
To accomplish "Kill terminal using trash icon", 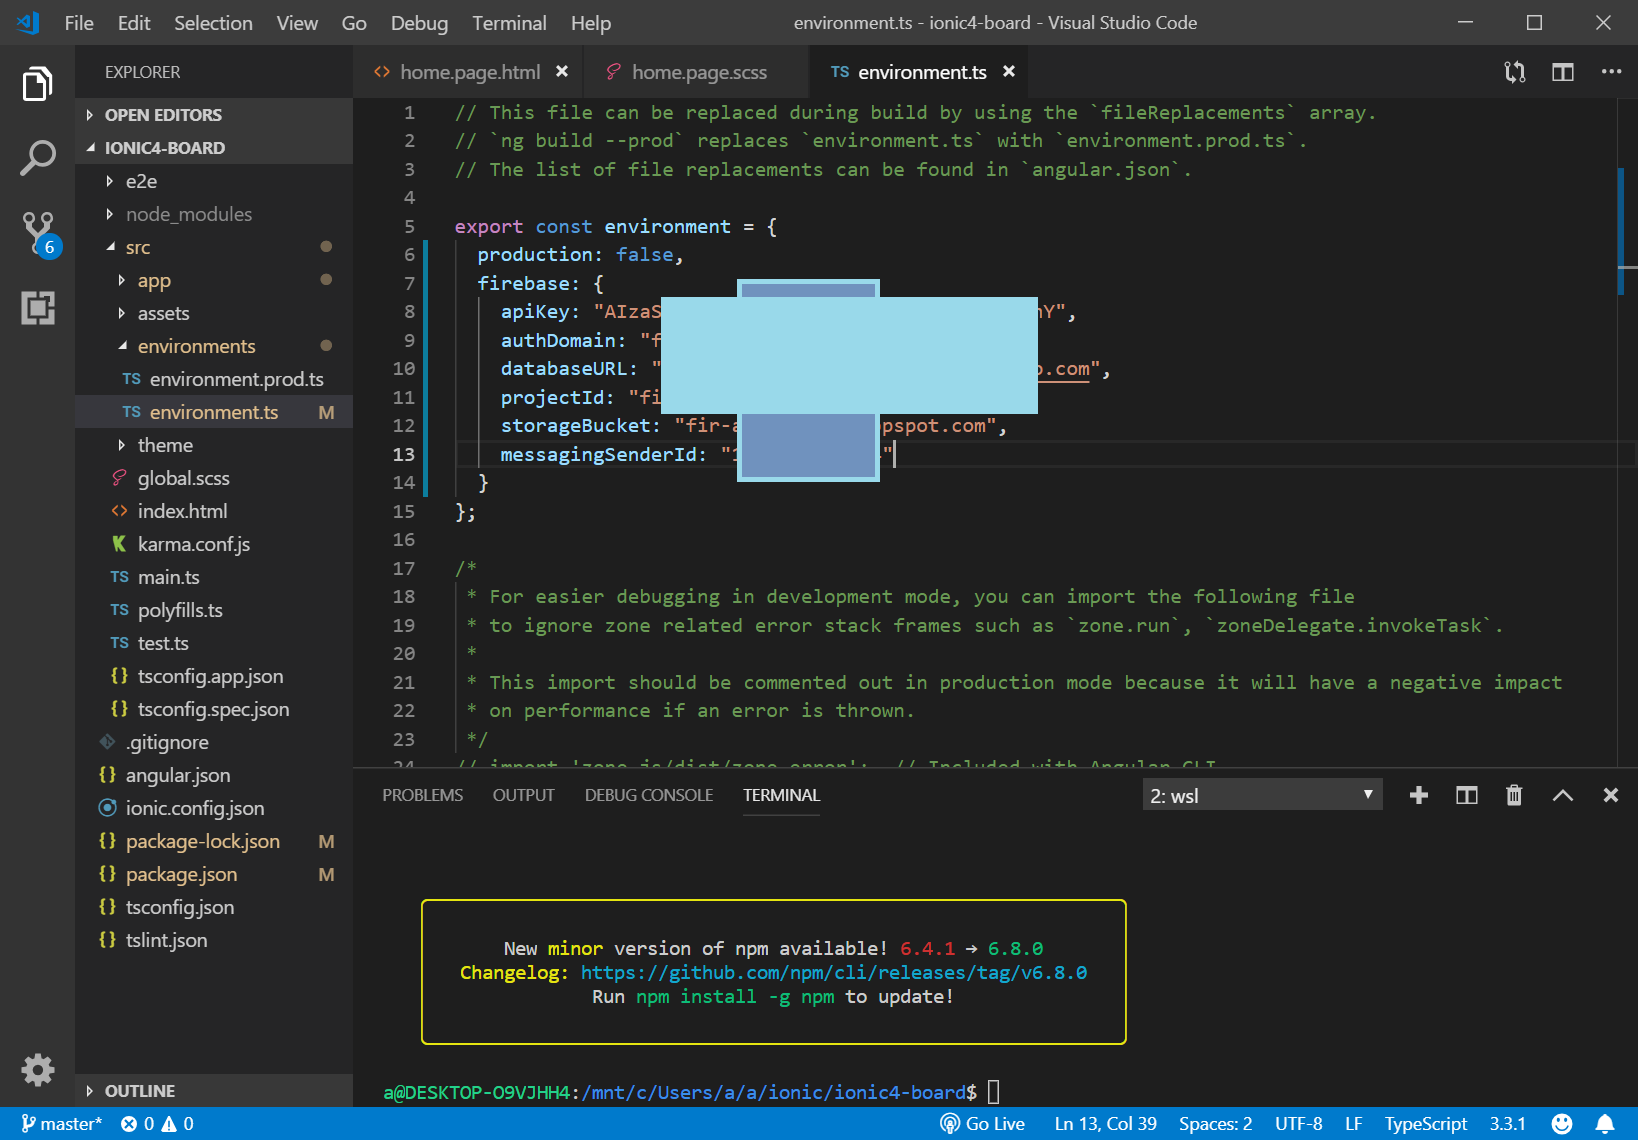I will [1514, 795].
